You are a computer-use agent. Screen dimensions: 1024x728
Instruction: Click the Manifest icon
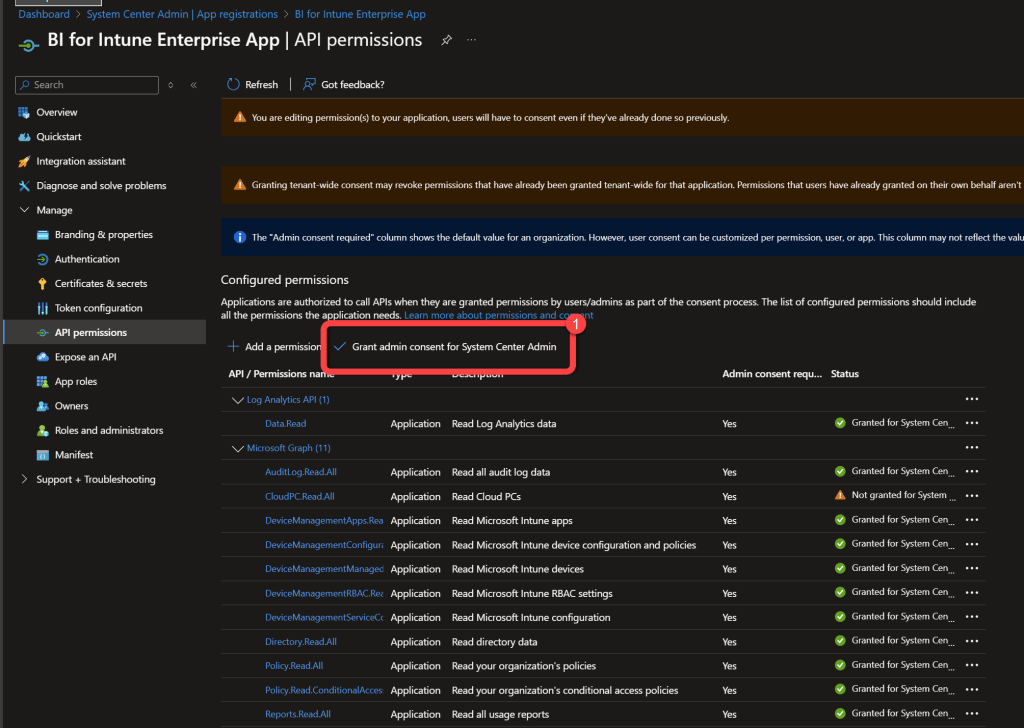[42, 455]
